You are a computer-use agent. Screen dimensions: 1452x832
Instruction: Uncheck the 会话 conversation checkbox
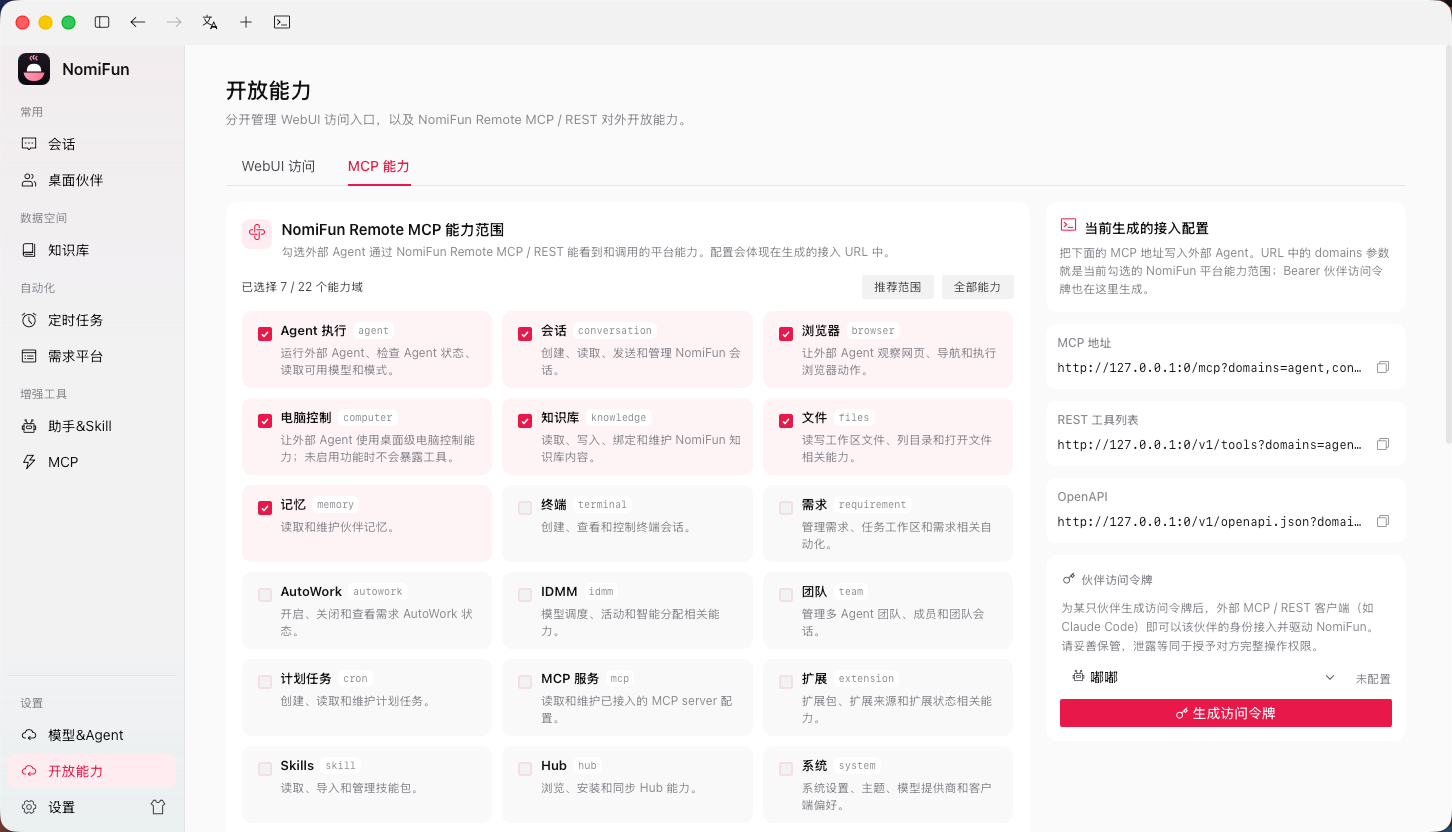click(x=525, y=334)
